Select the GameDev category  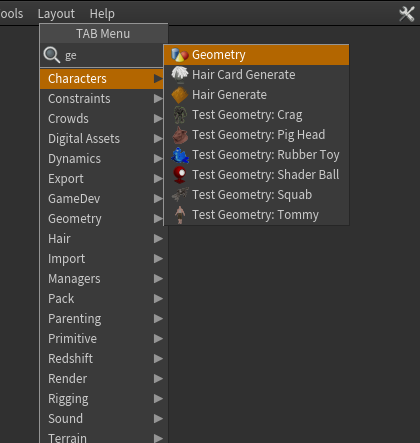click(101, 199)
